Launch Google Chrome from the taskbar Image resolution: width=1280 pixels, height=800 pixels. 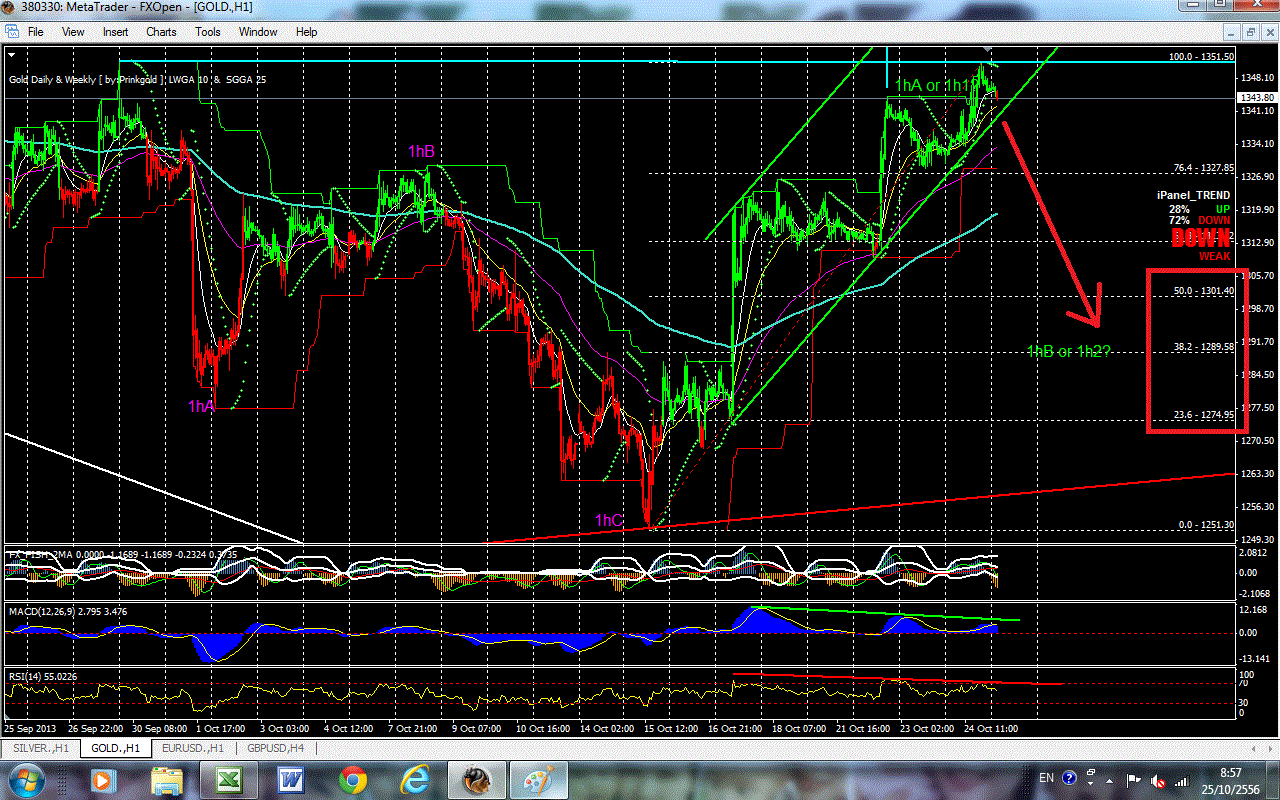pyautogui.click(x=353, y=778)
